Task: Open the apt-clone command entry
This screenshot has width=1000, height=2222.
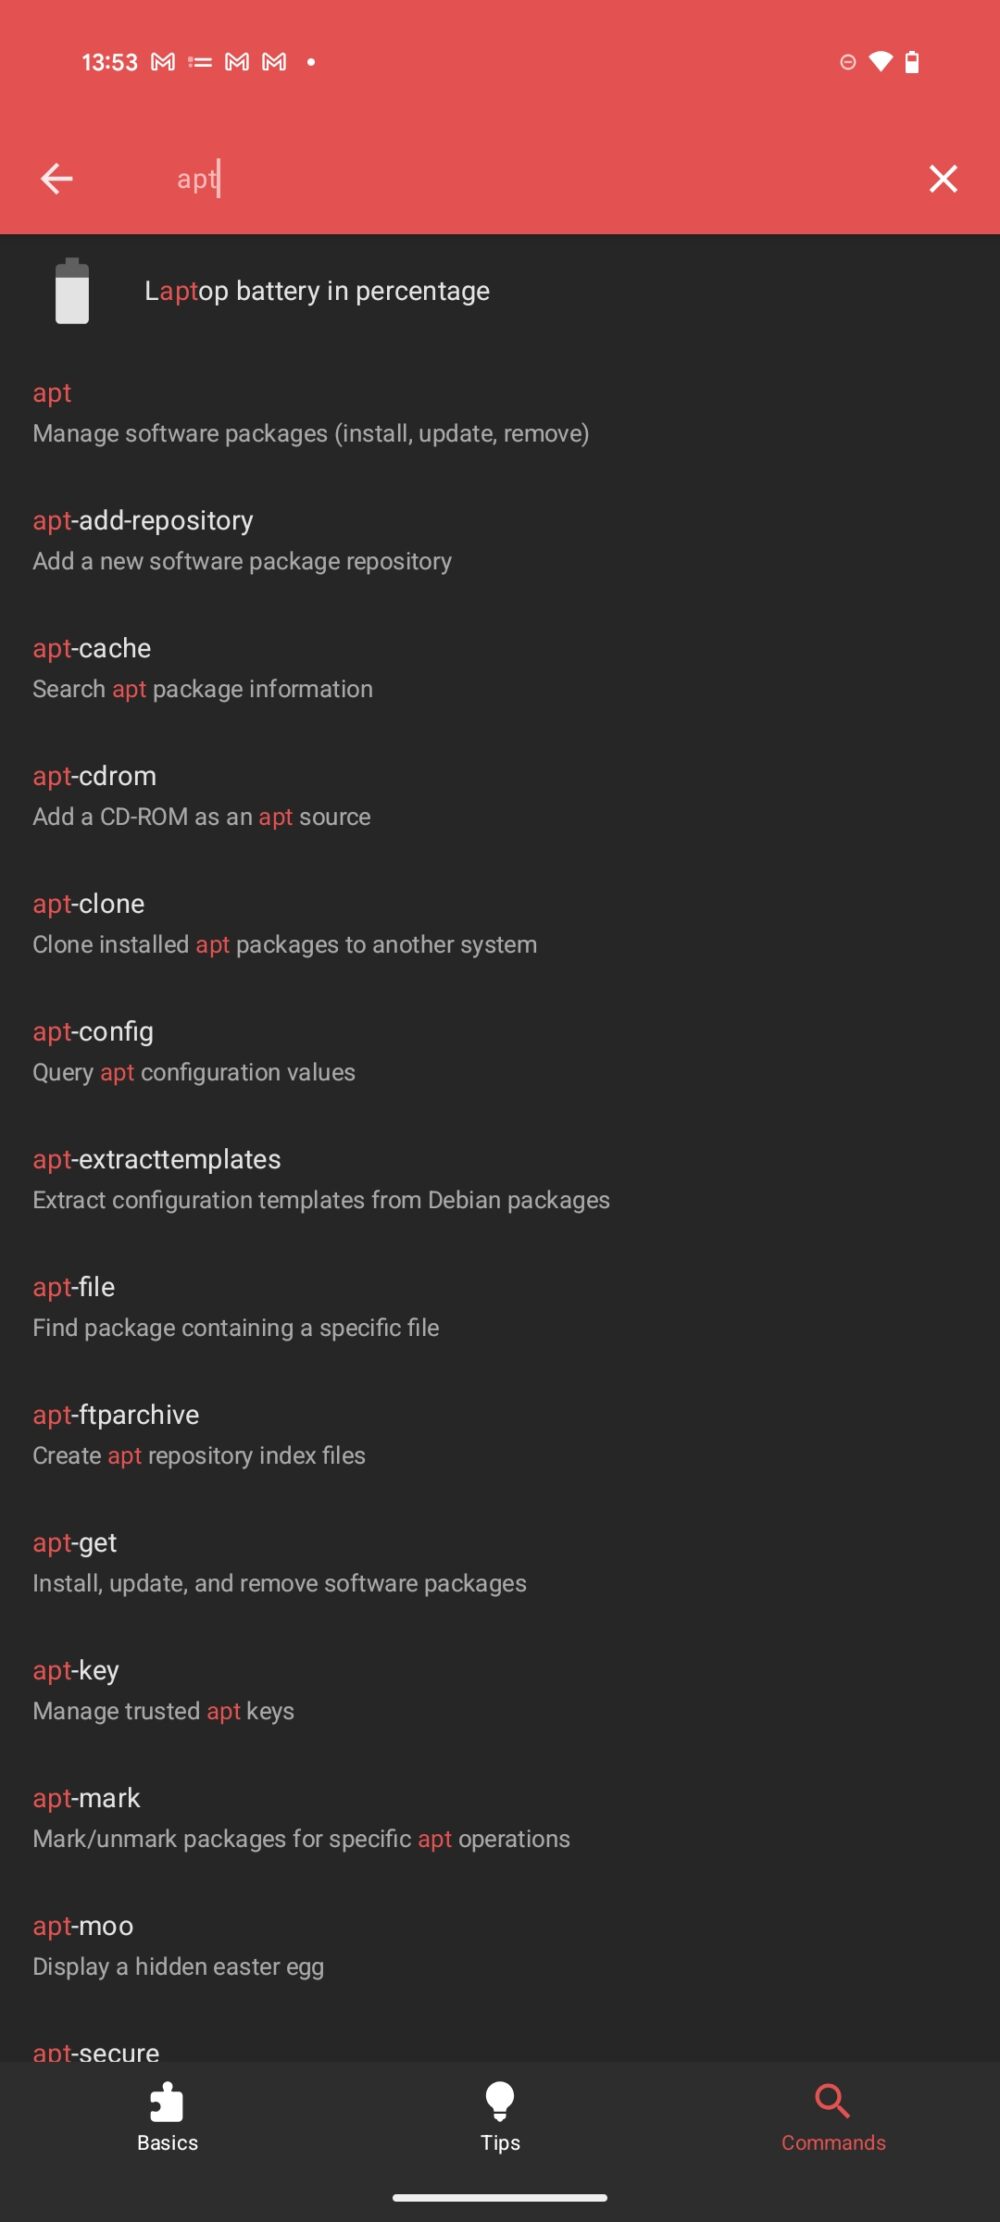Action: coord(284,923)
